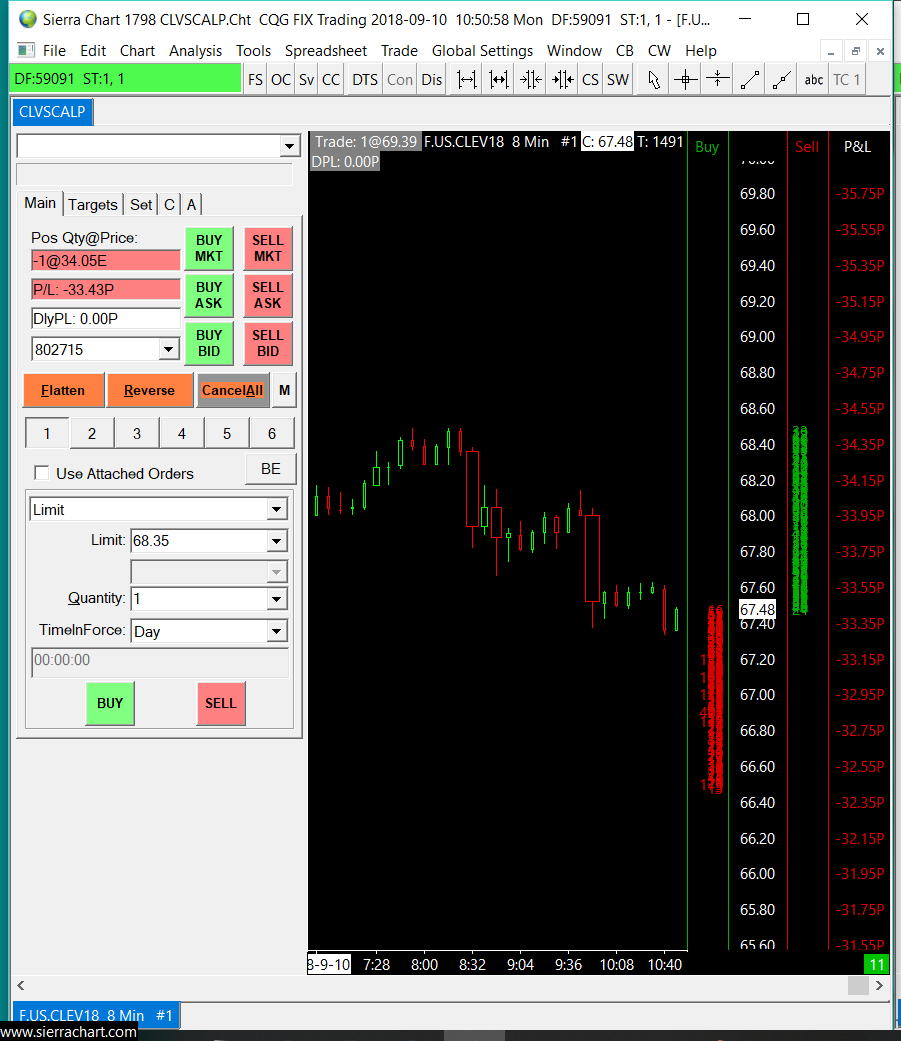Click the Flatten button
This screenshot has width=901, height=1041.
pos(63,390)
